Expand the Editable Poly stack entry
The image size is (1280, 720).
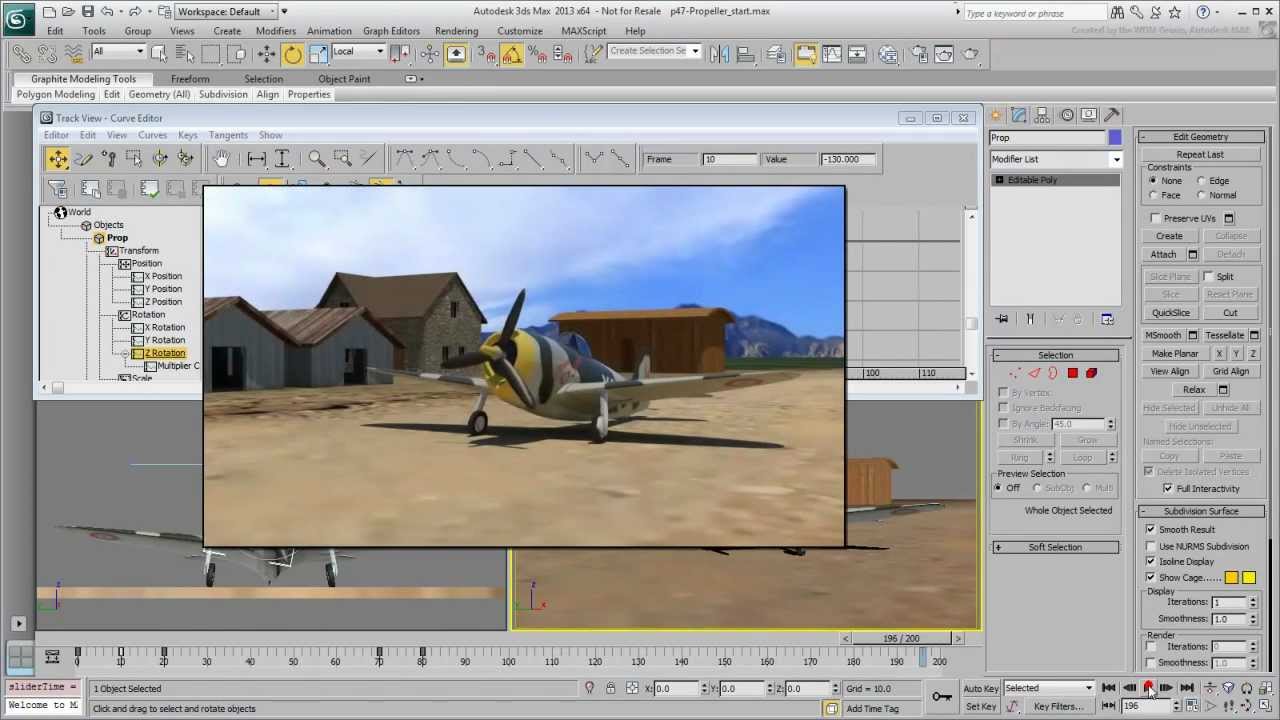[x=999, y=180]
